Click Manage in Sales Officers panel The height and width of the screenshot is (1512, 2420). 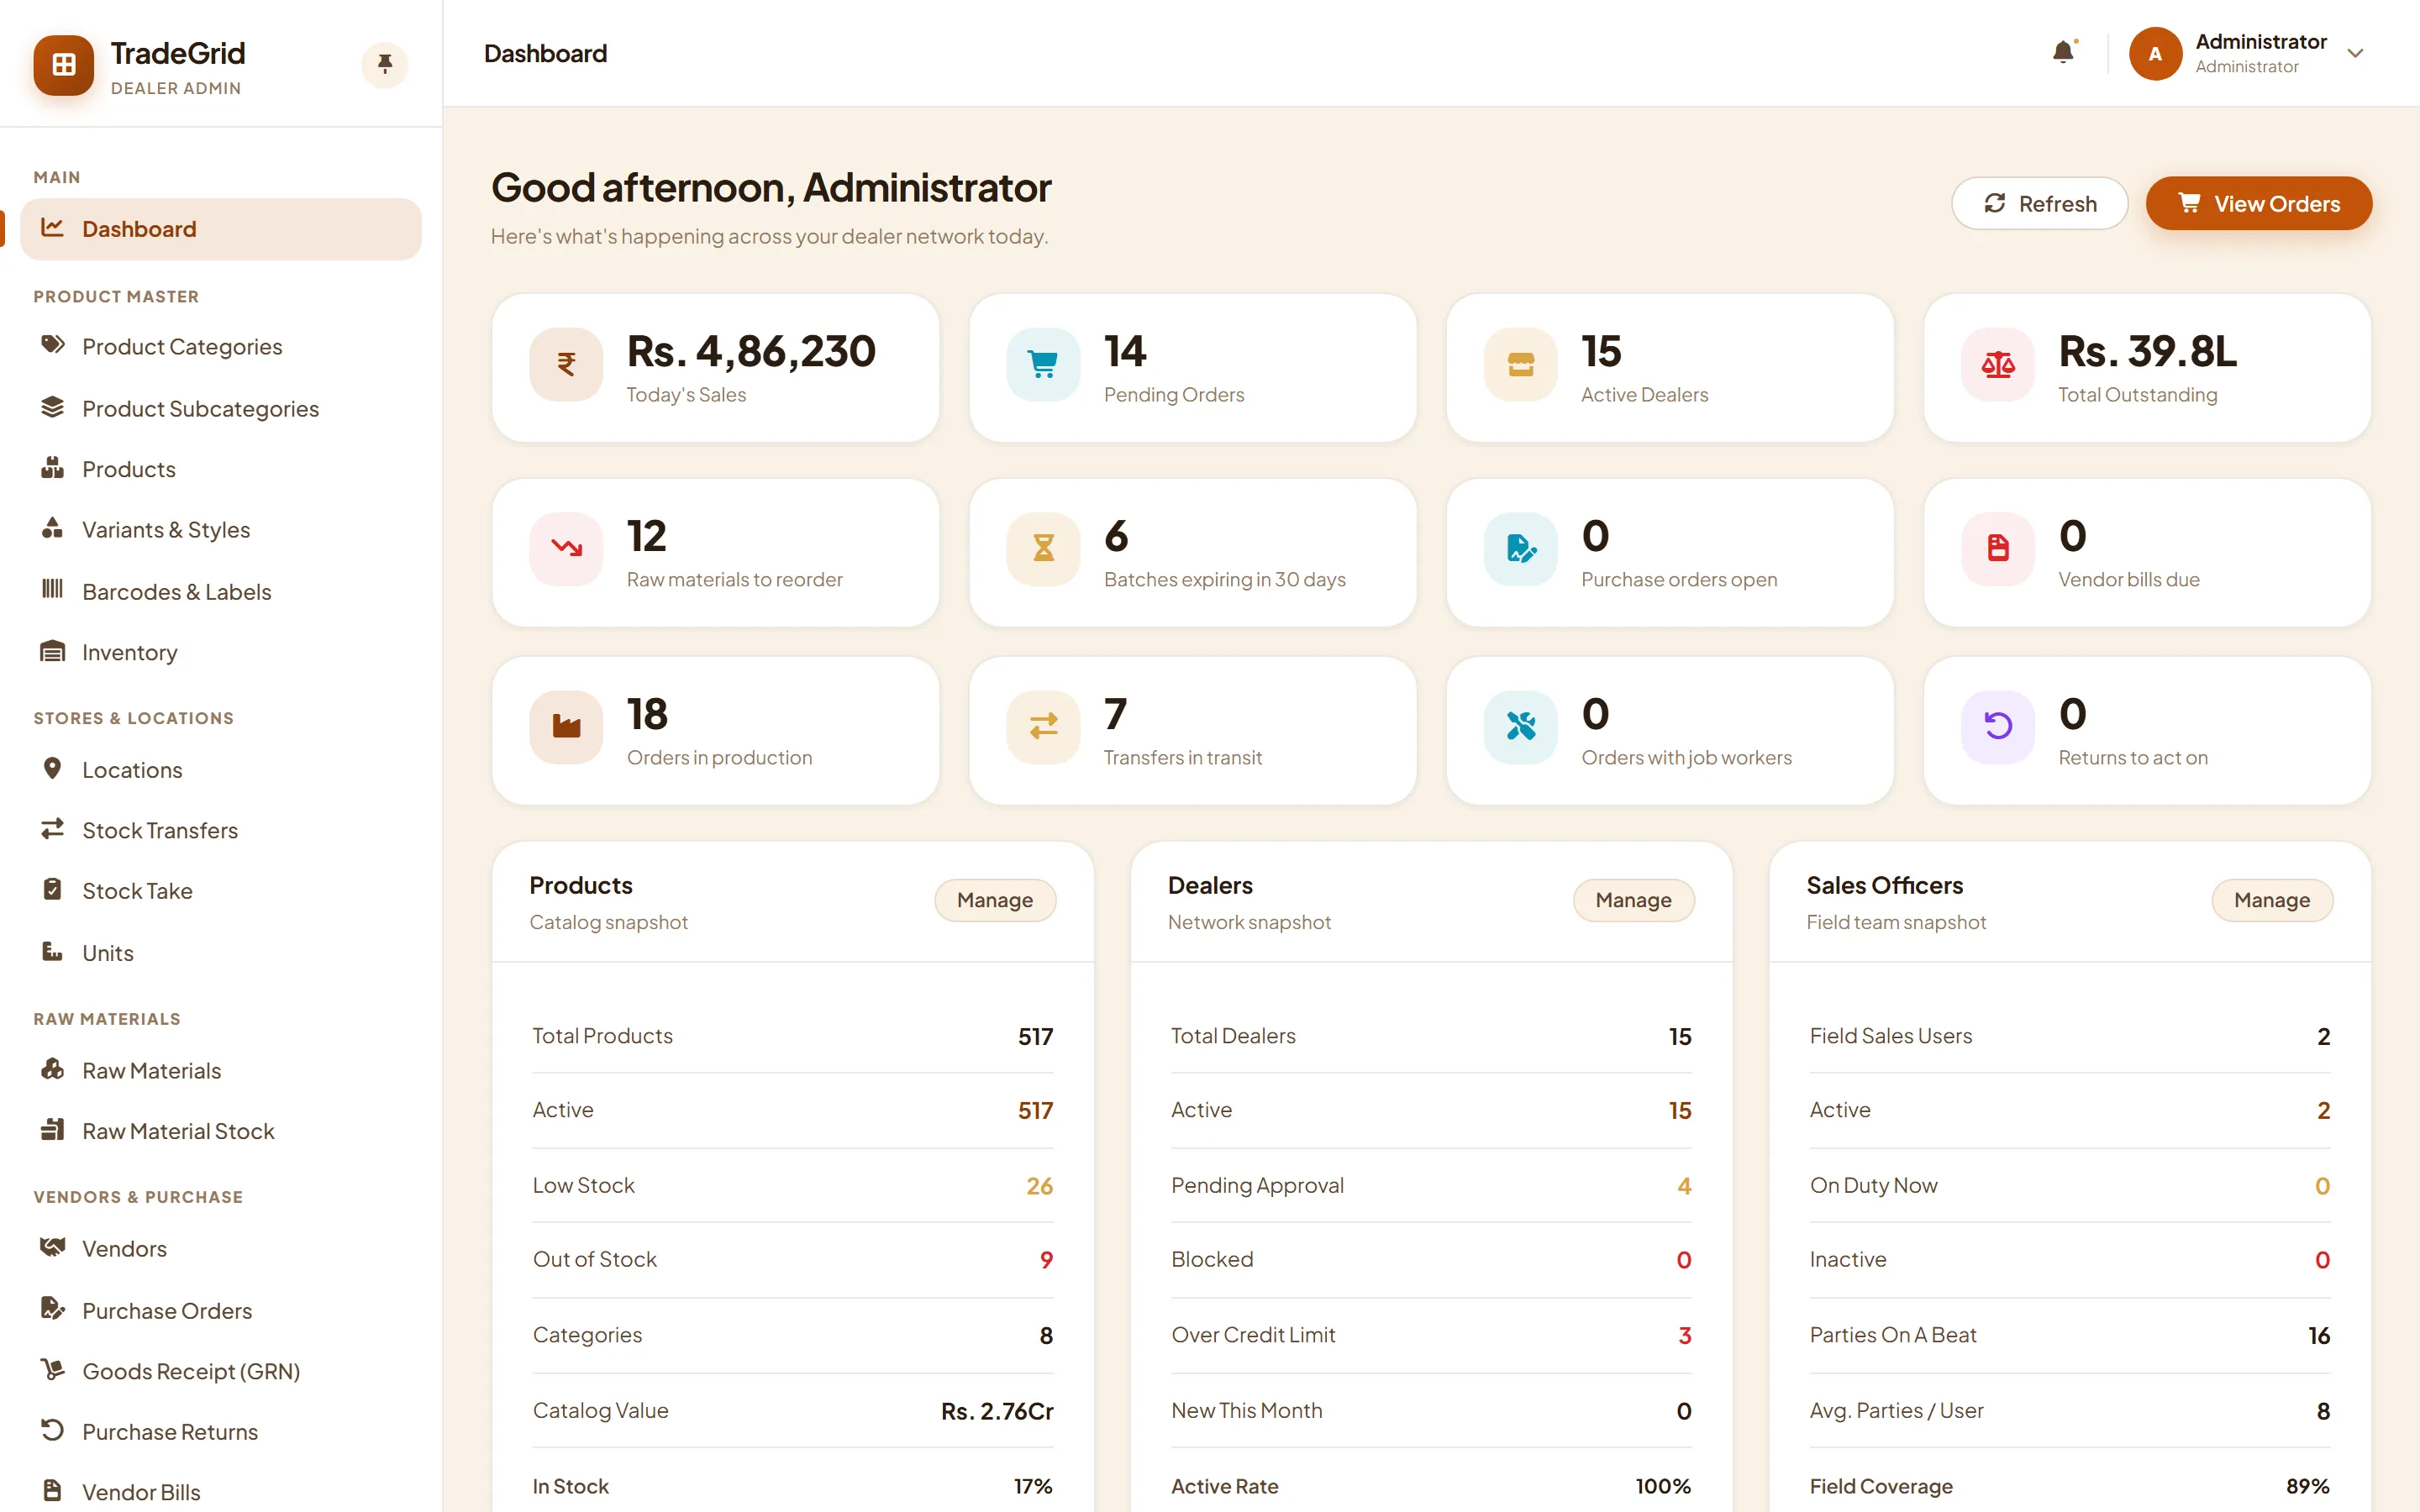(2272, 900)
